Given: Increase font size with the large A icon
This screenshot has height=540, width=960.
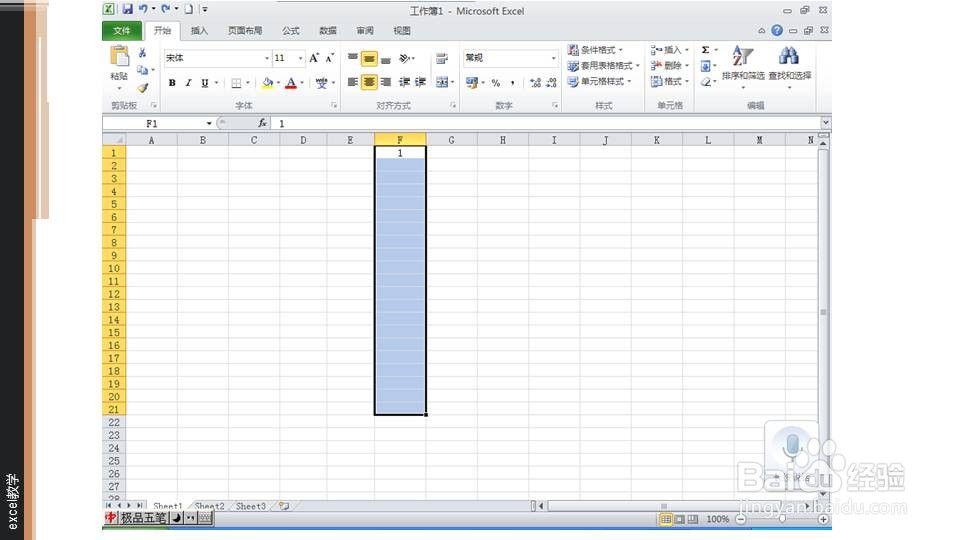Looking at the screenshot, I should [313, 58].
